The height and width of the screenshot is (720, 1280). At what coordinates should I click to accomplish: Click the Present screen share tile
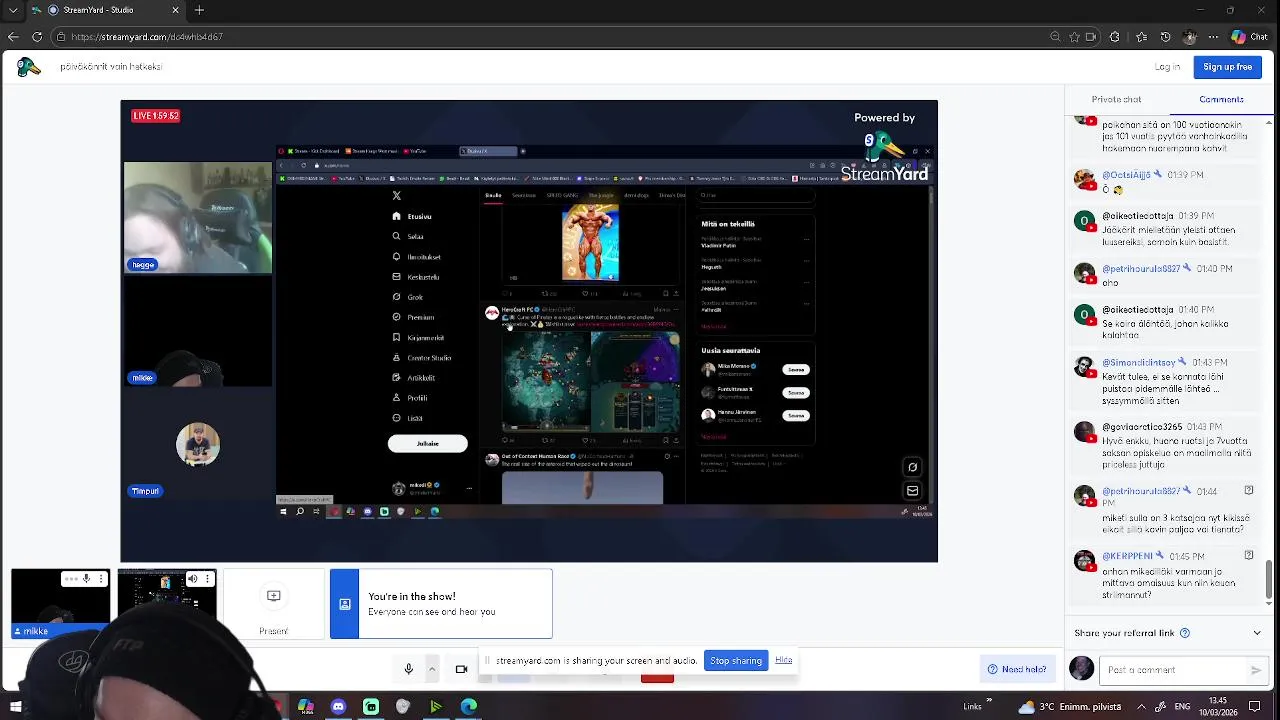273,604
